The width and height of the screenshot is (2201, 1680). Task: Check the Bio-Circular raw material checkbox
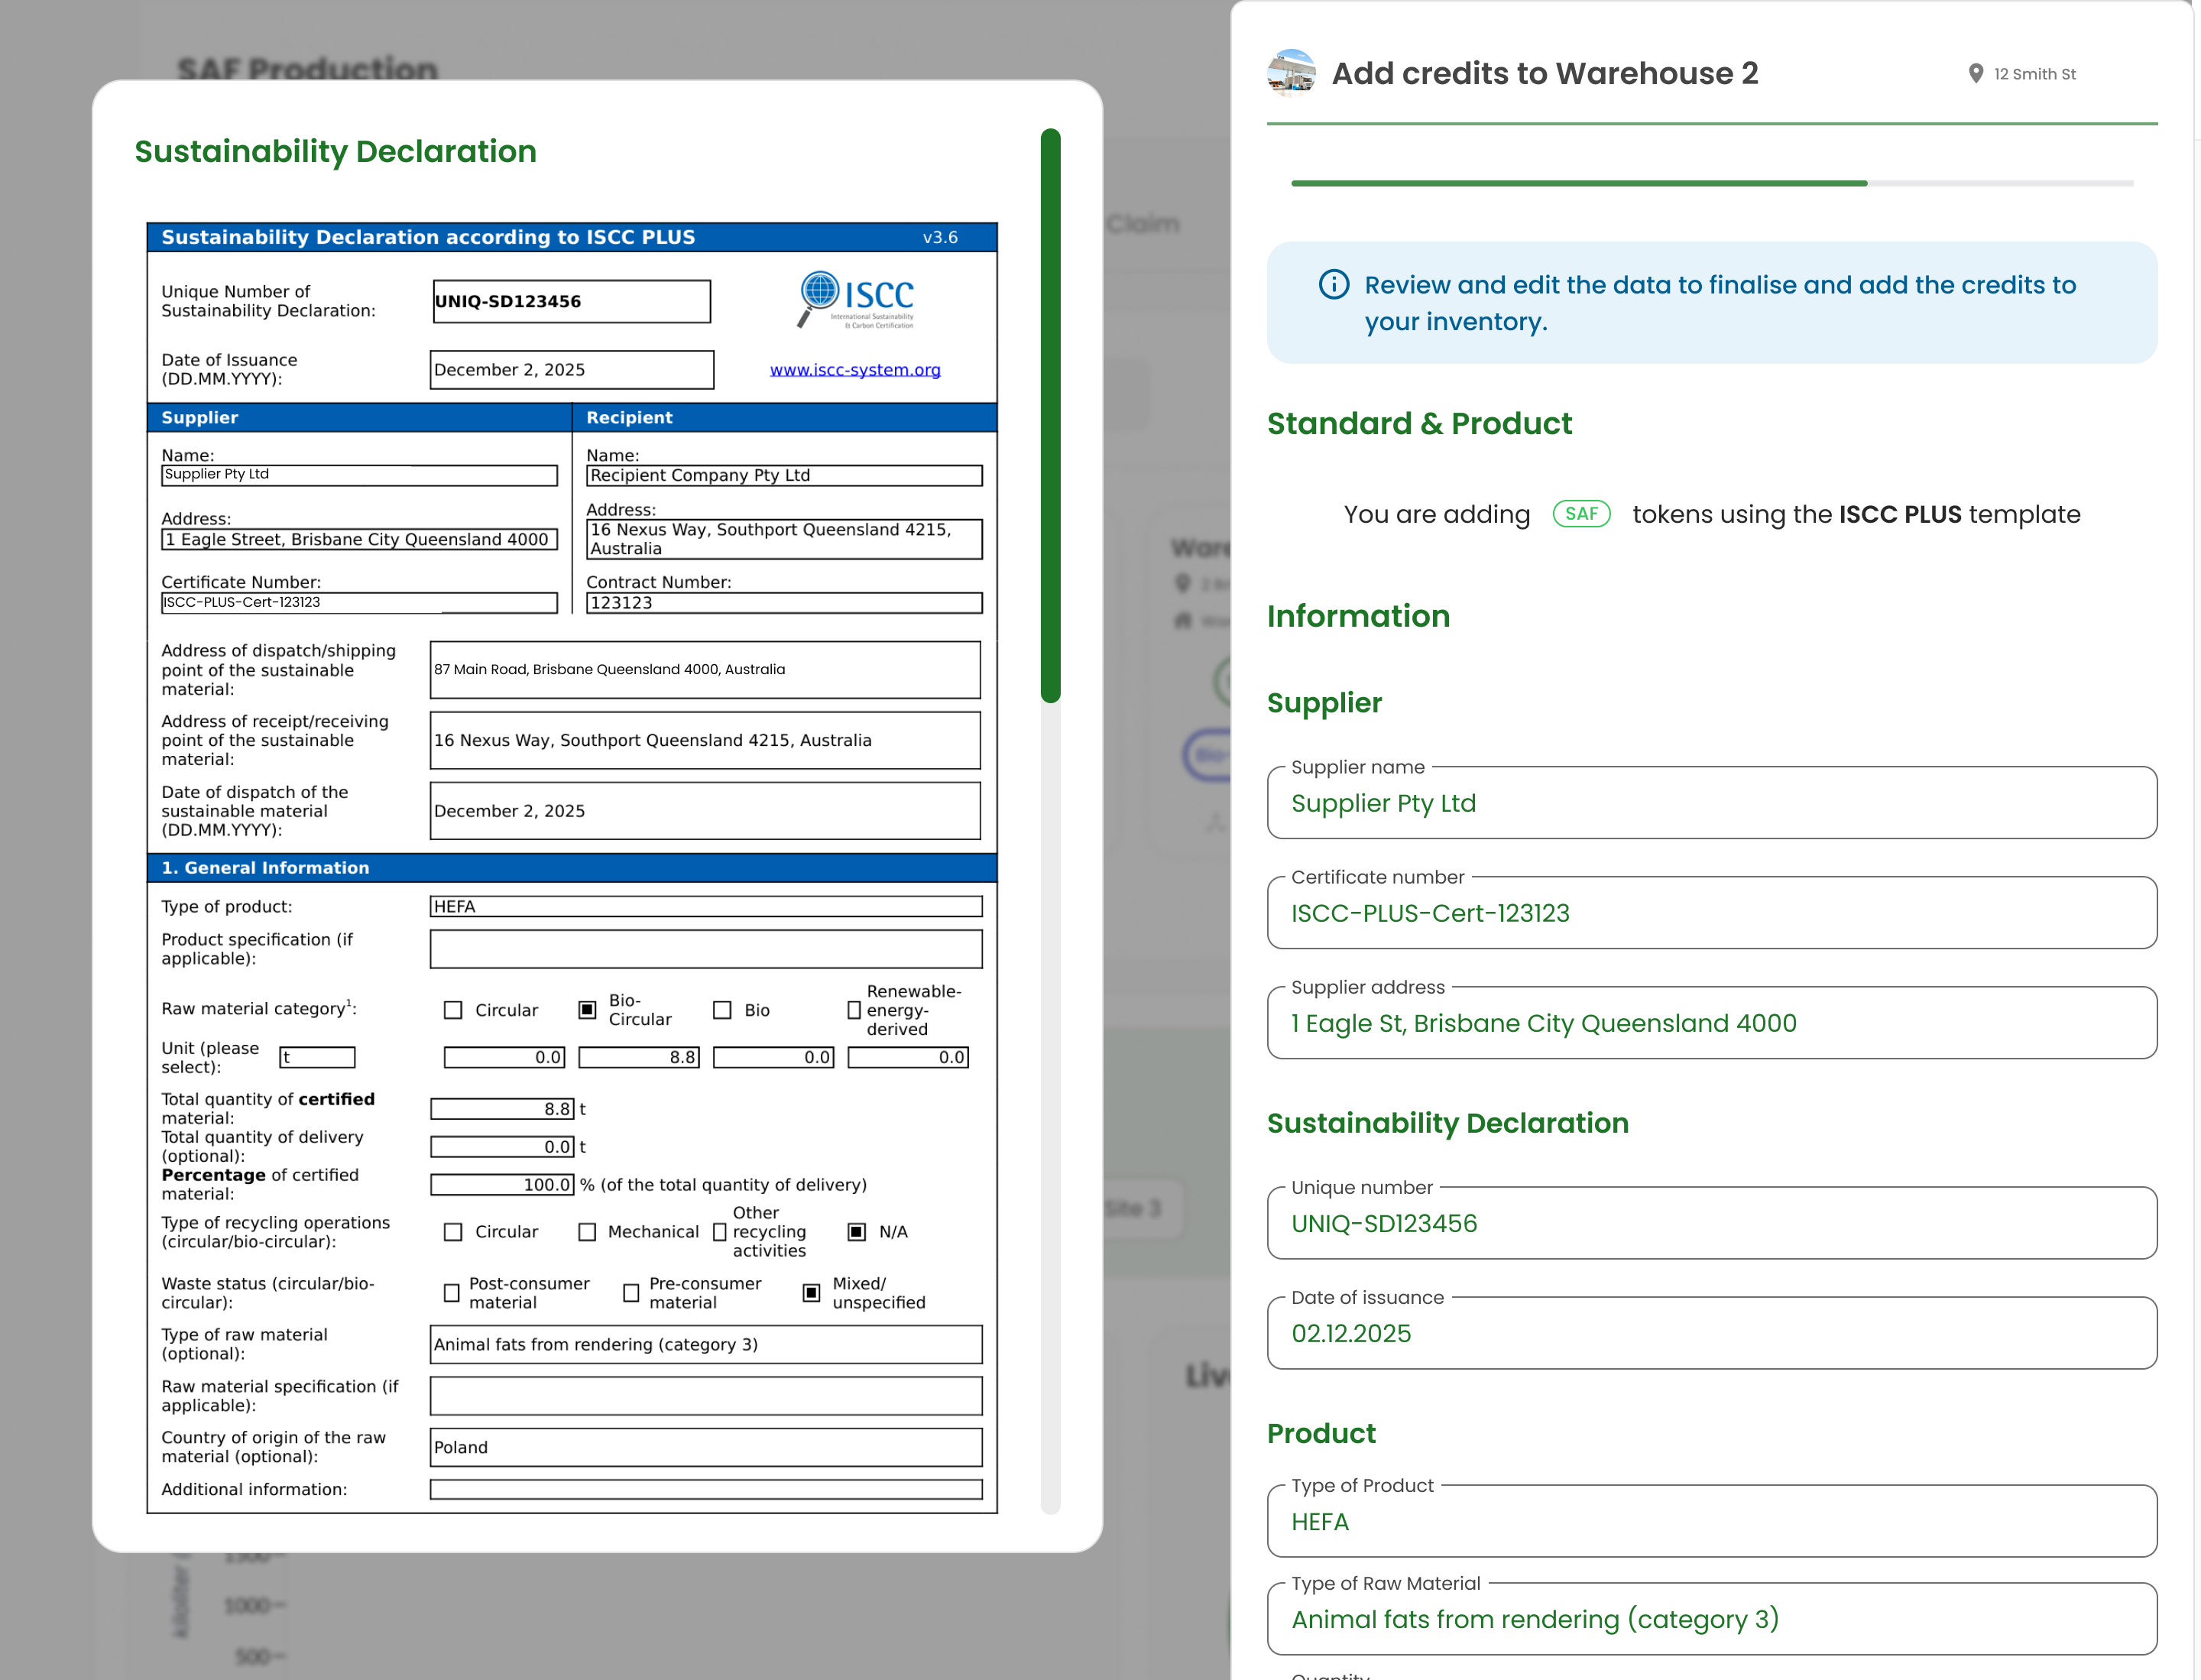[x=588, y=1010]
